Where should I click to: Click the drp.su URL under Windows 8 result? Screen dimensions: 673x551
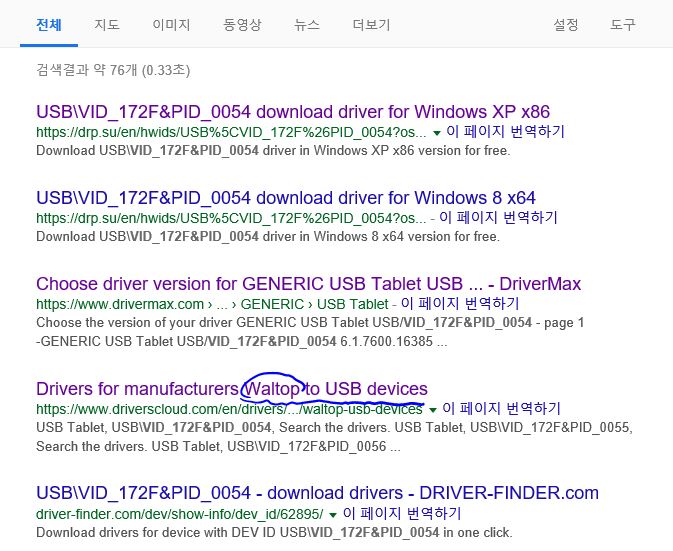click(x=231, y=218)
